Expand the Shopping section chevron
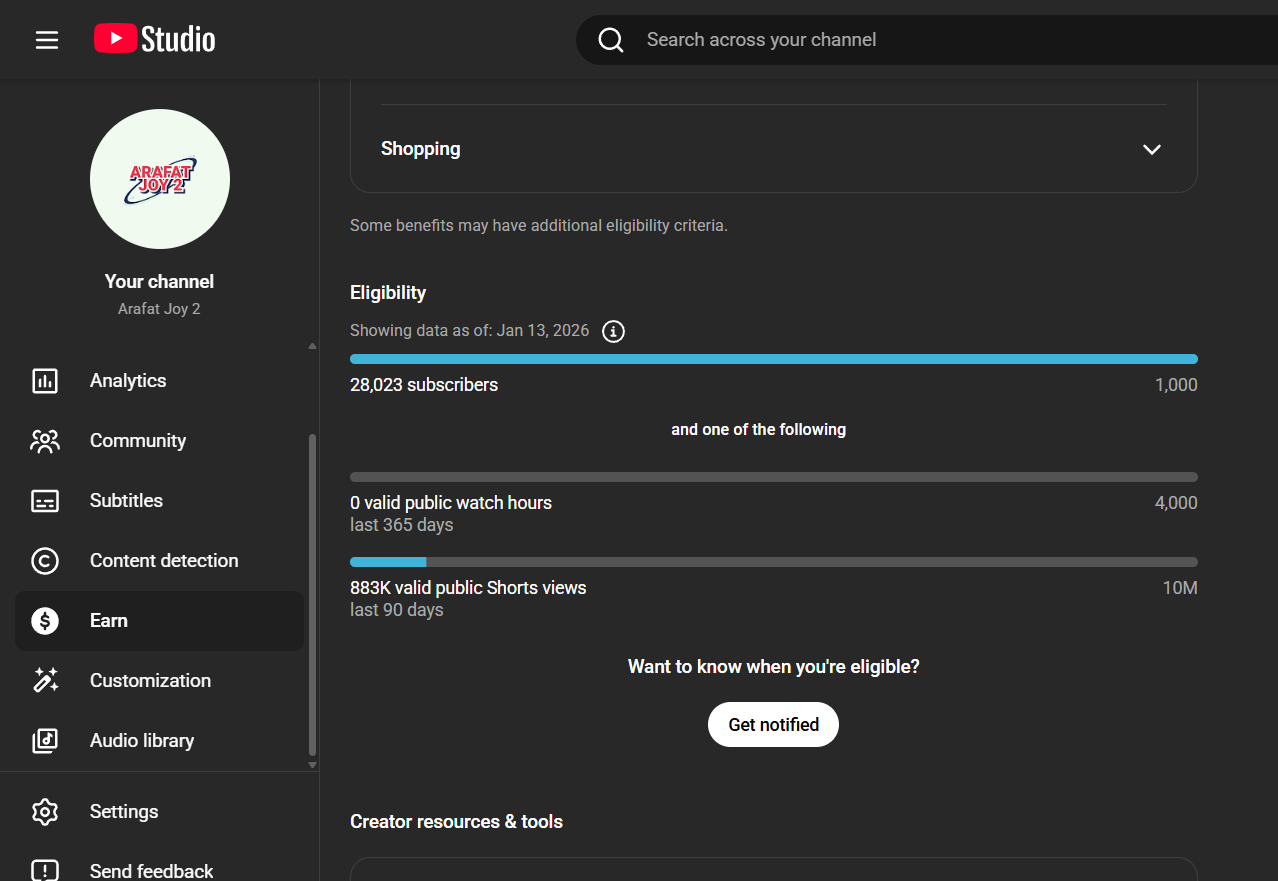Viewport: 1278px width, 881px height. [x=1152, y=149]
